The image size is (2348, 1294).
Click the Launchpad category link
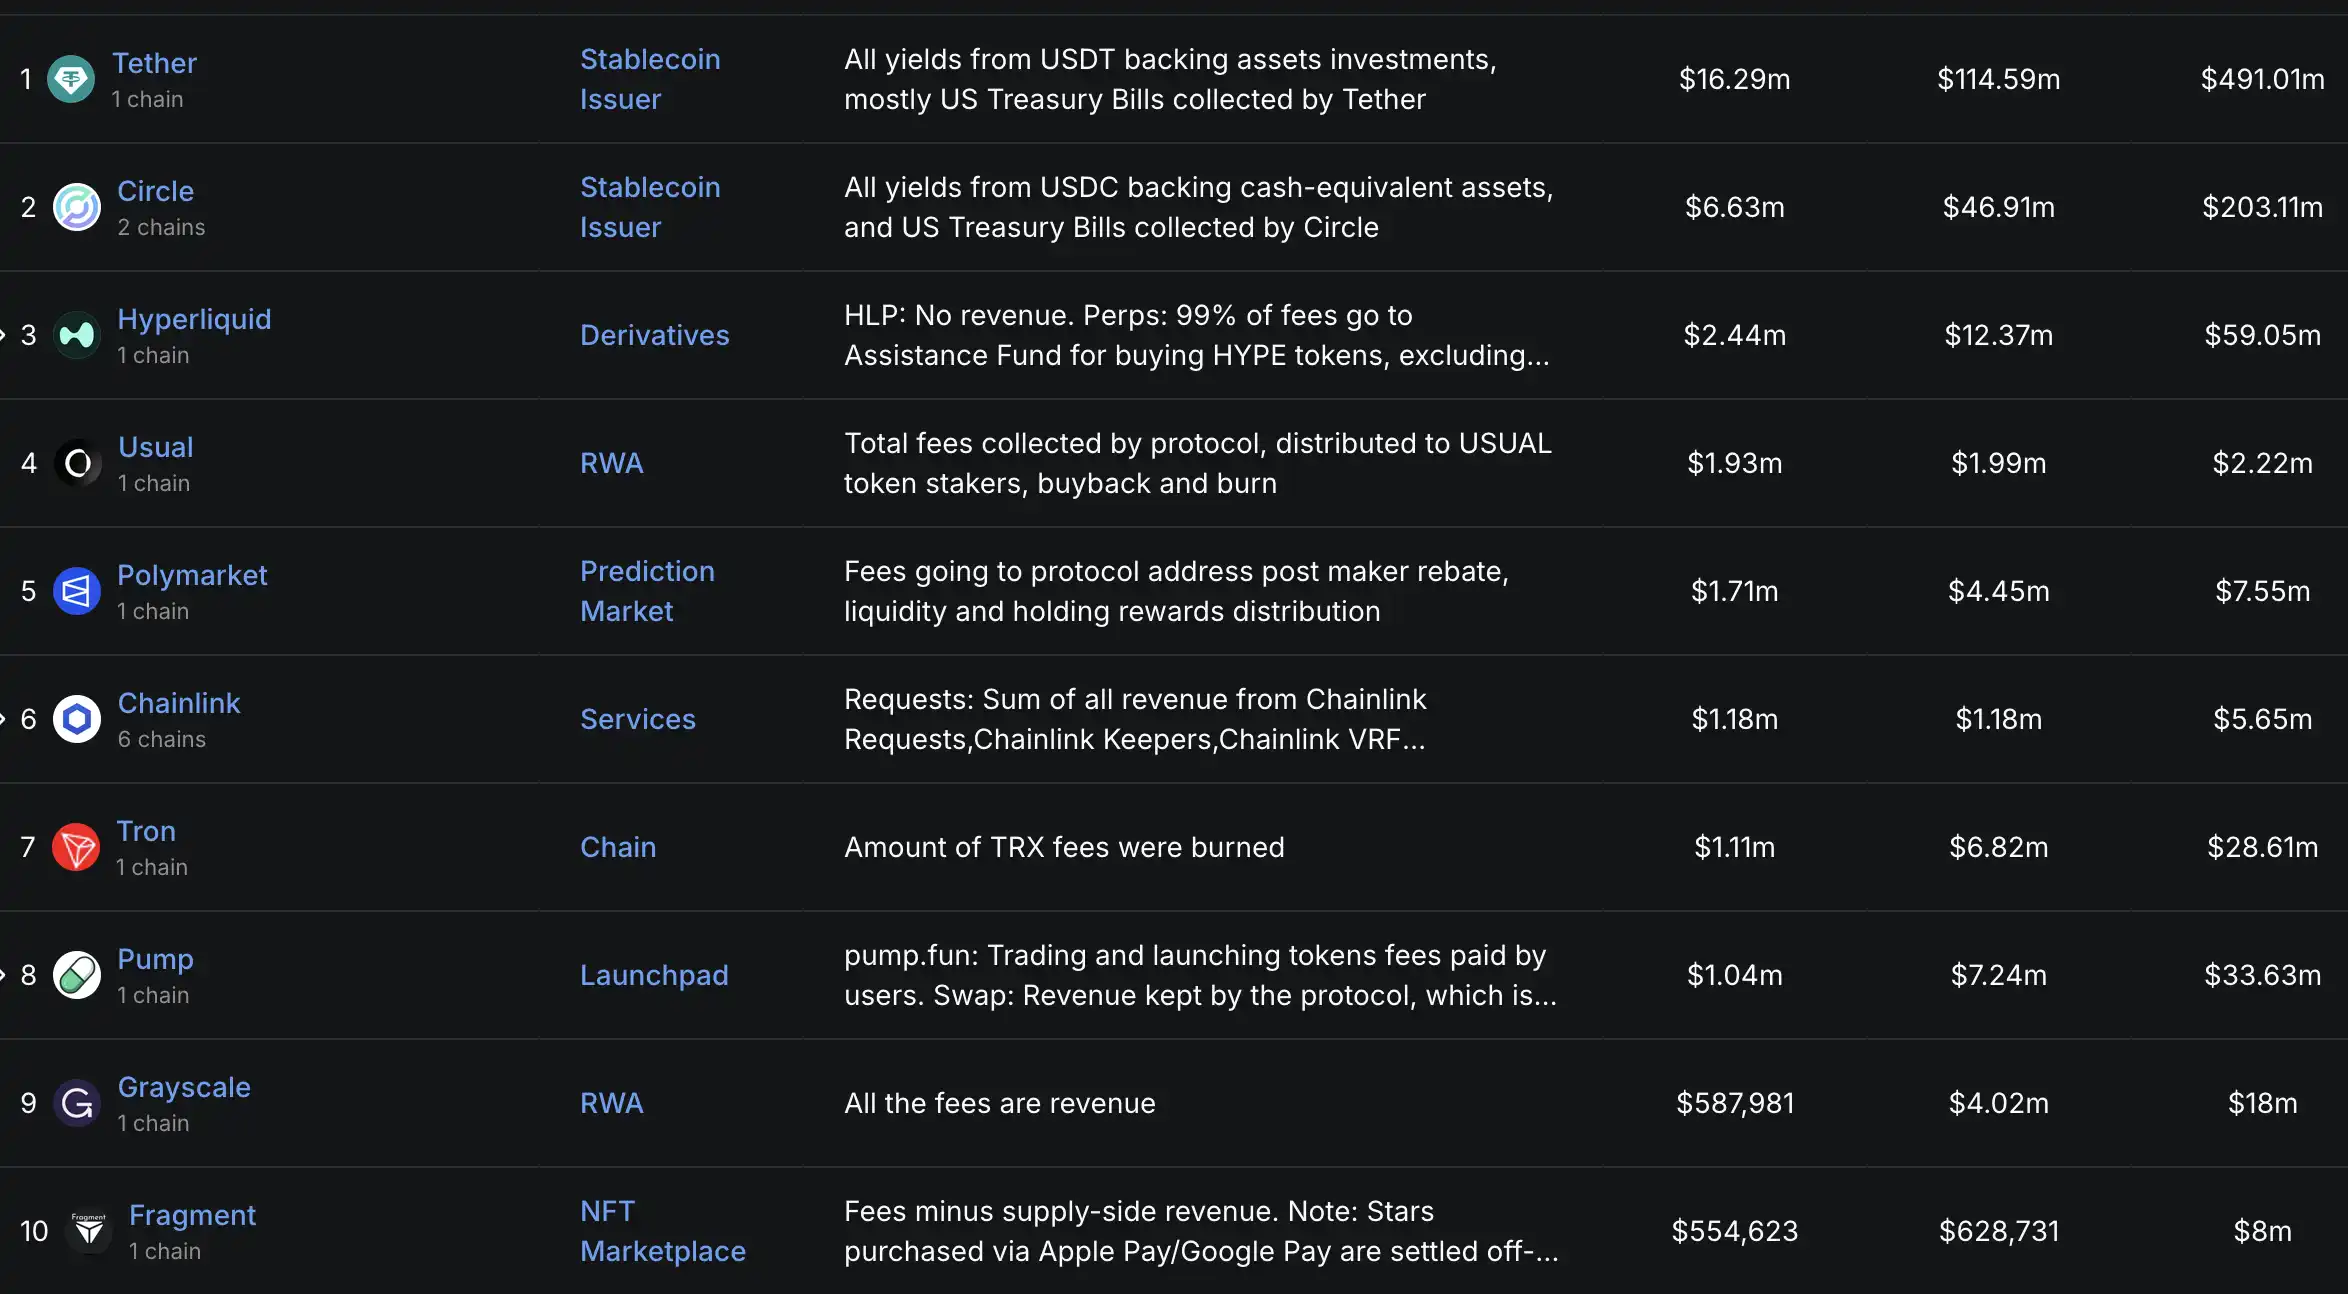654,974
